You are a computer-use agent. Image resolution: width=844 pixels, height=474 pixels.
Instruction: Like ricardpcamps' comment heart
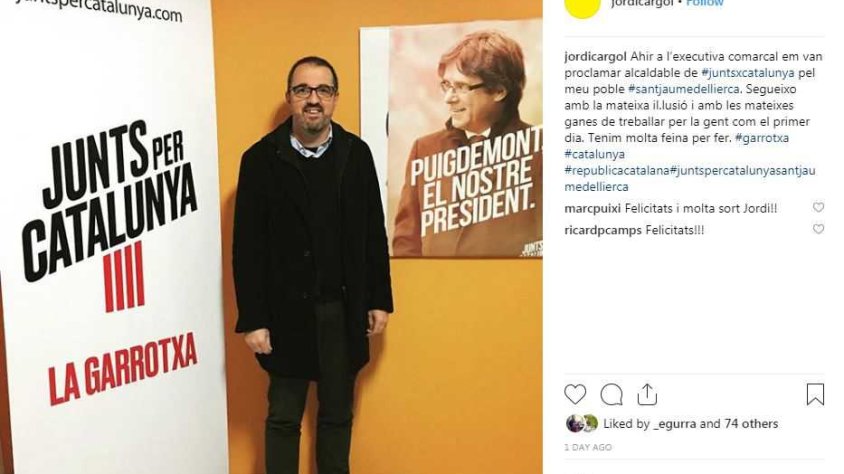coord(818,229)
